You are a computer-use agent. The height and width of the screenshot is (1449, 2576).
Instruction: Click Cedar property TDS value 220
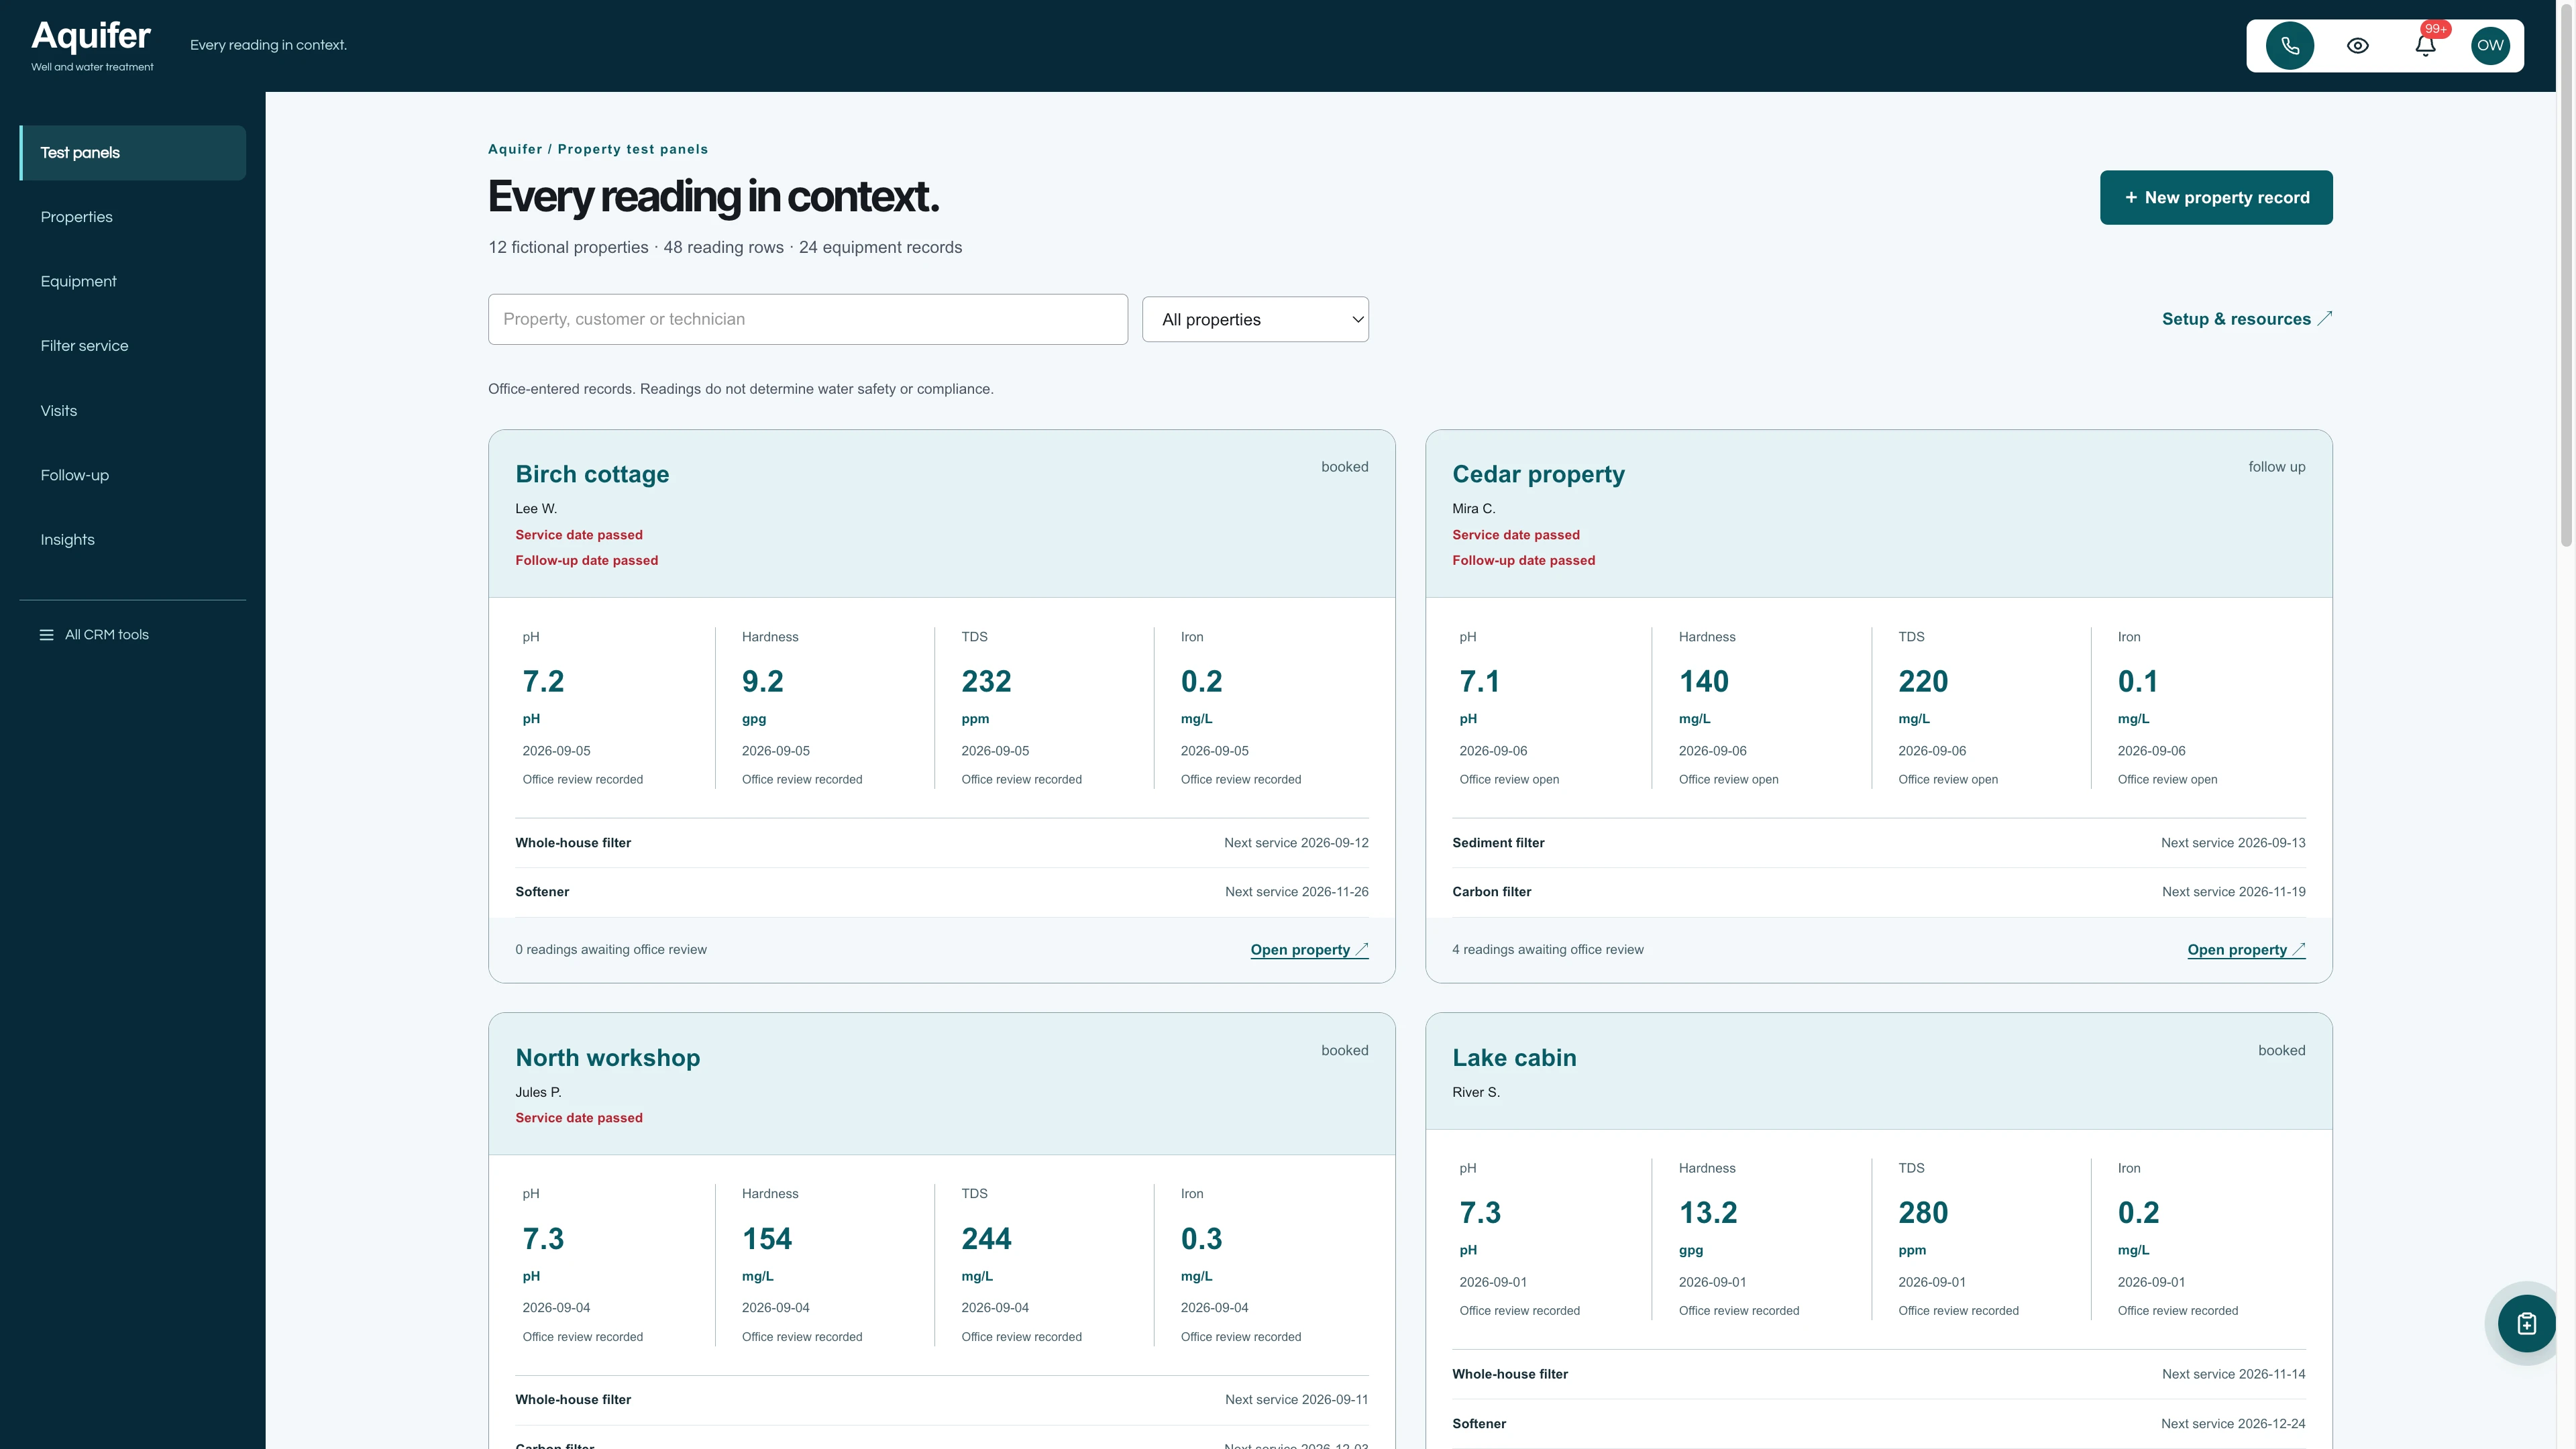click(x=1923, y=682)
